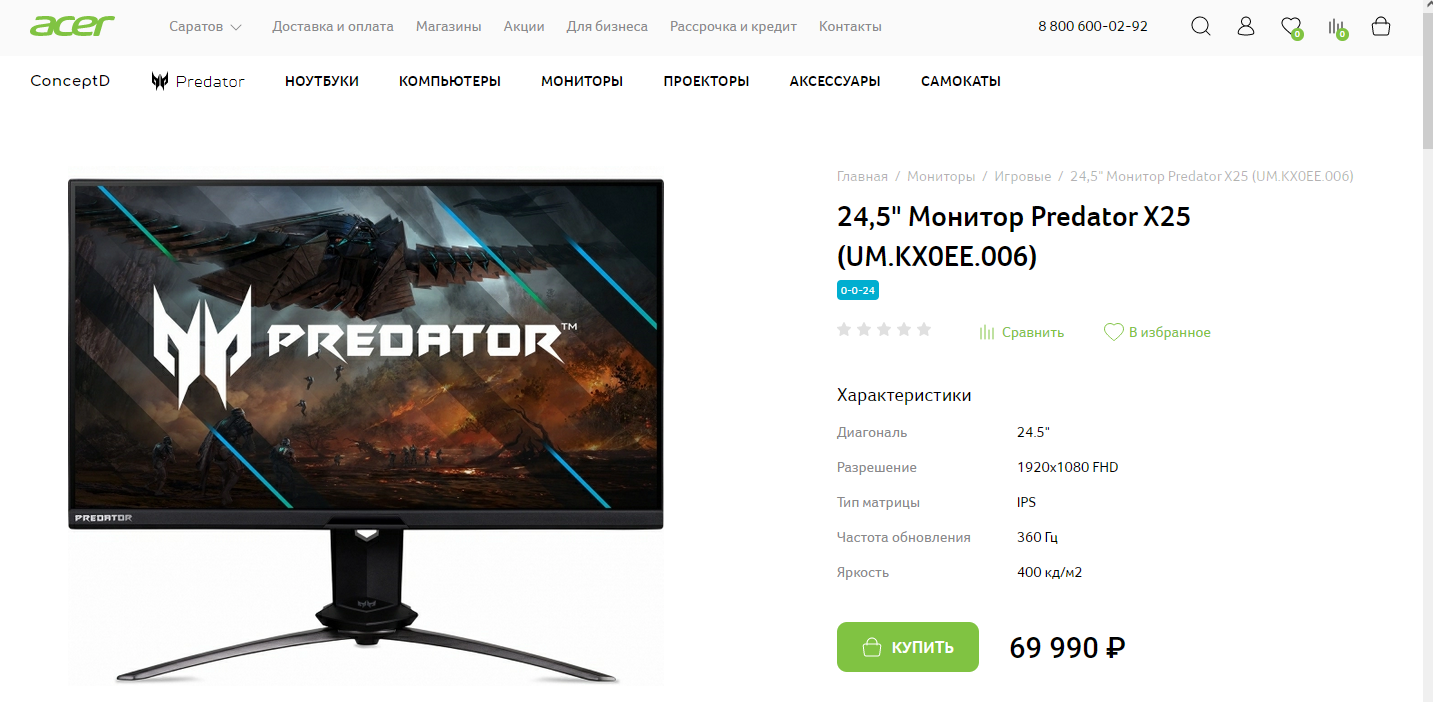Screen dimensions: 1433x702
Task: Open the Игровые breadcrumb link
Action: pyautogui.click(x=1022, y=176)
